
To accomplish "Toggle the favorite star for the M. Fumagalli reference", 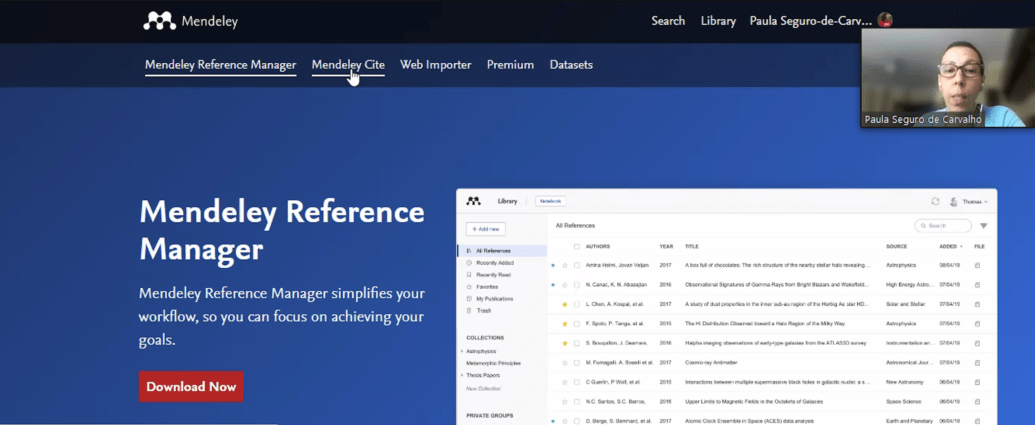I will 564,363.
